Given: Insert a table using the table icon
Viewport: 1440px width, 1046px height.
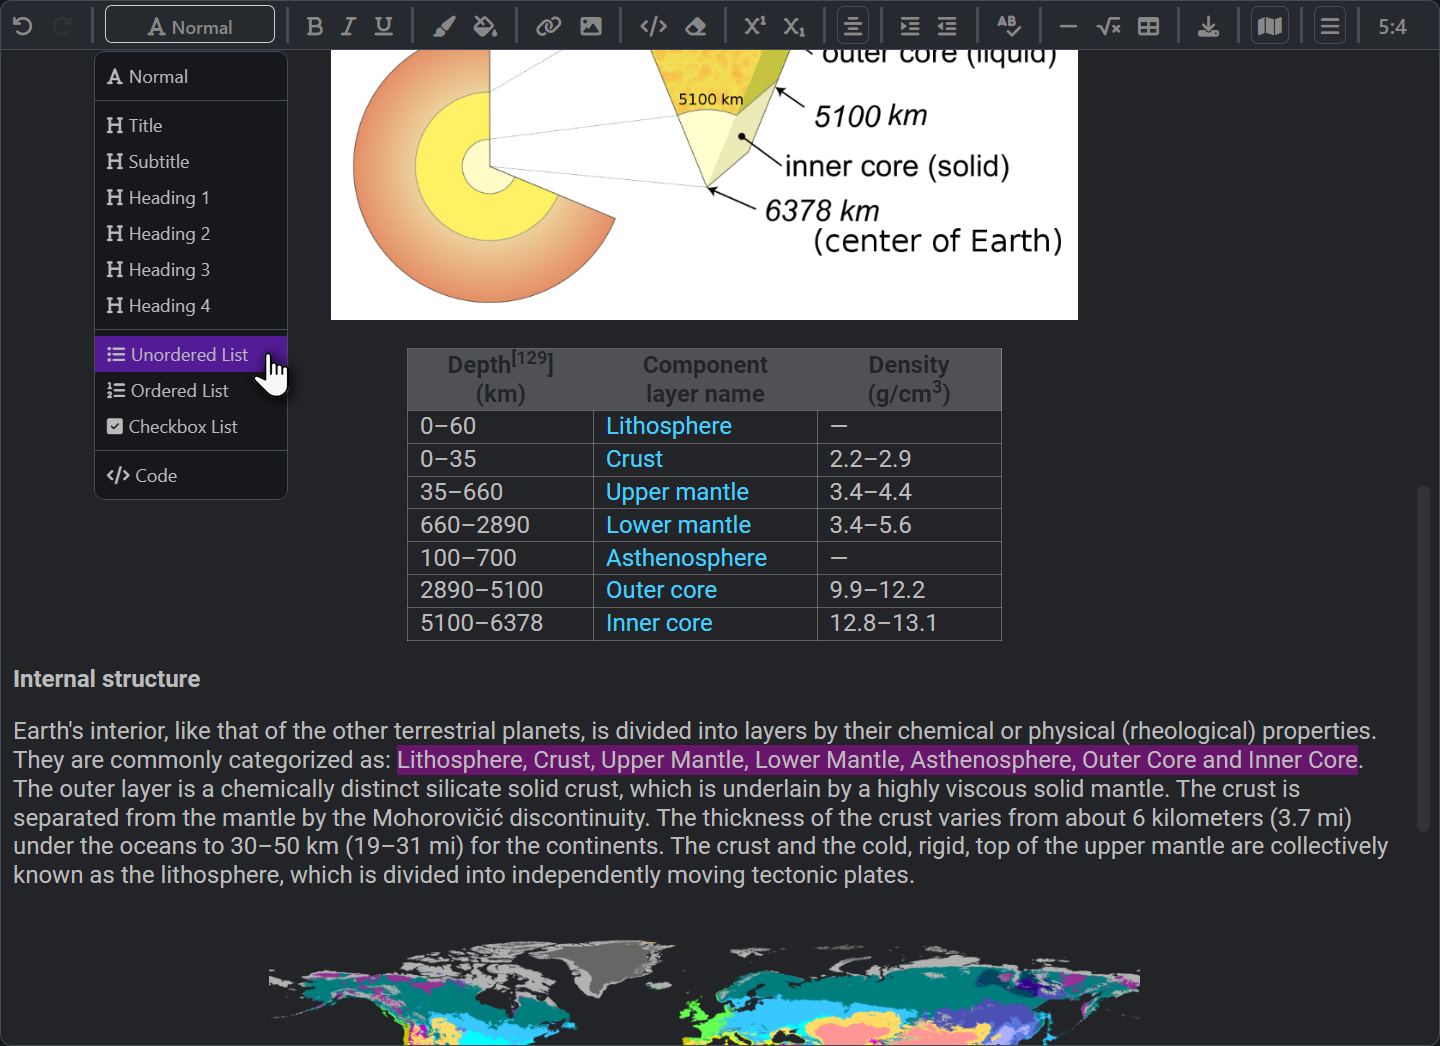Looking at the screenshot, I should [x=1149, y=27].
